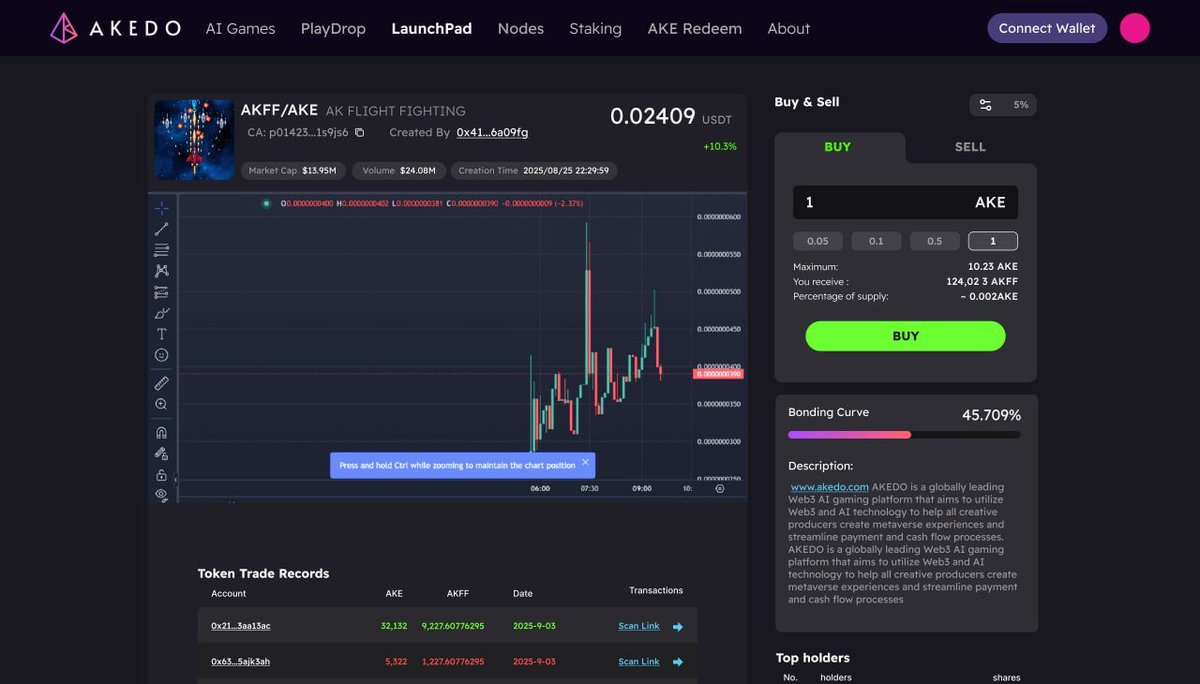
Task: Click the Market Cap $13.95M badge
Action: point(294,170)
